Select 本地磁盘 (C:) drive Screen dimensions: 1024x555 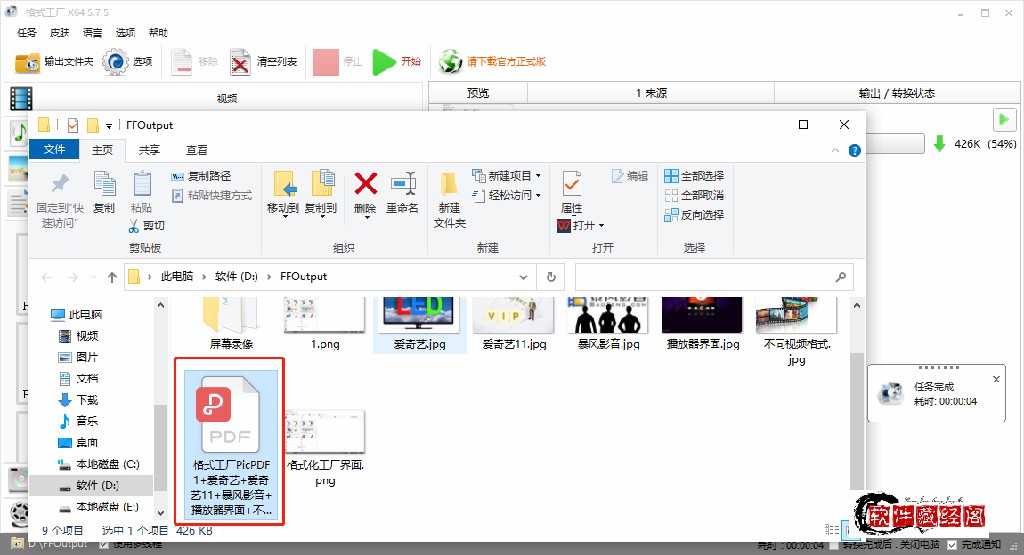99,464
